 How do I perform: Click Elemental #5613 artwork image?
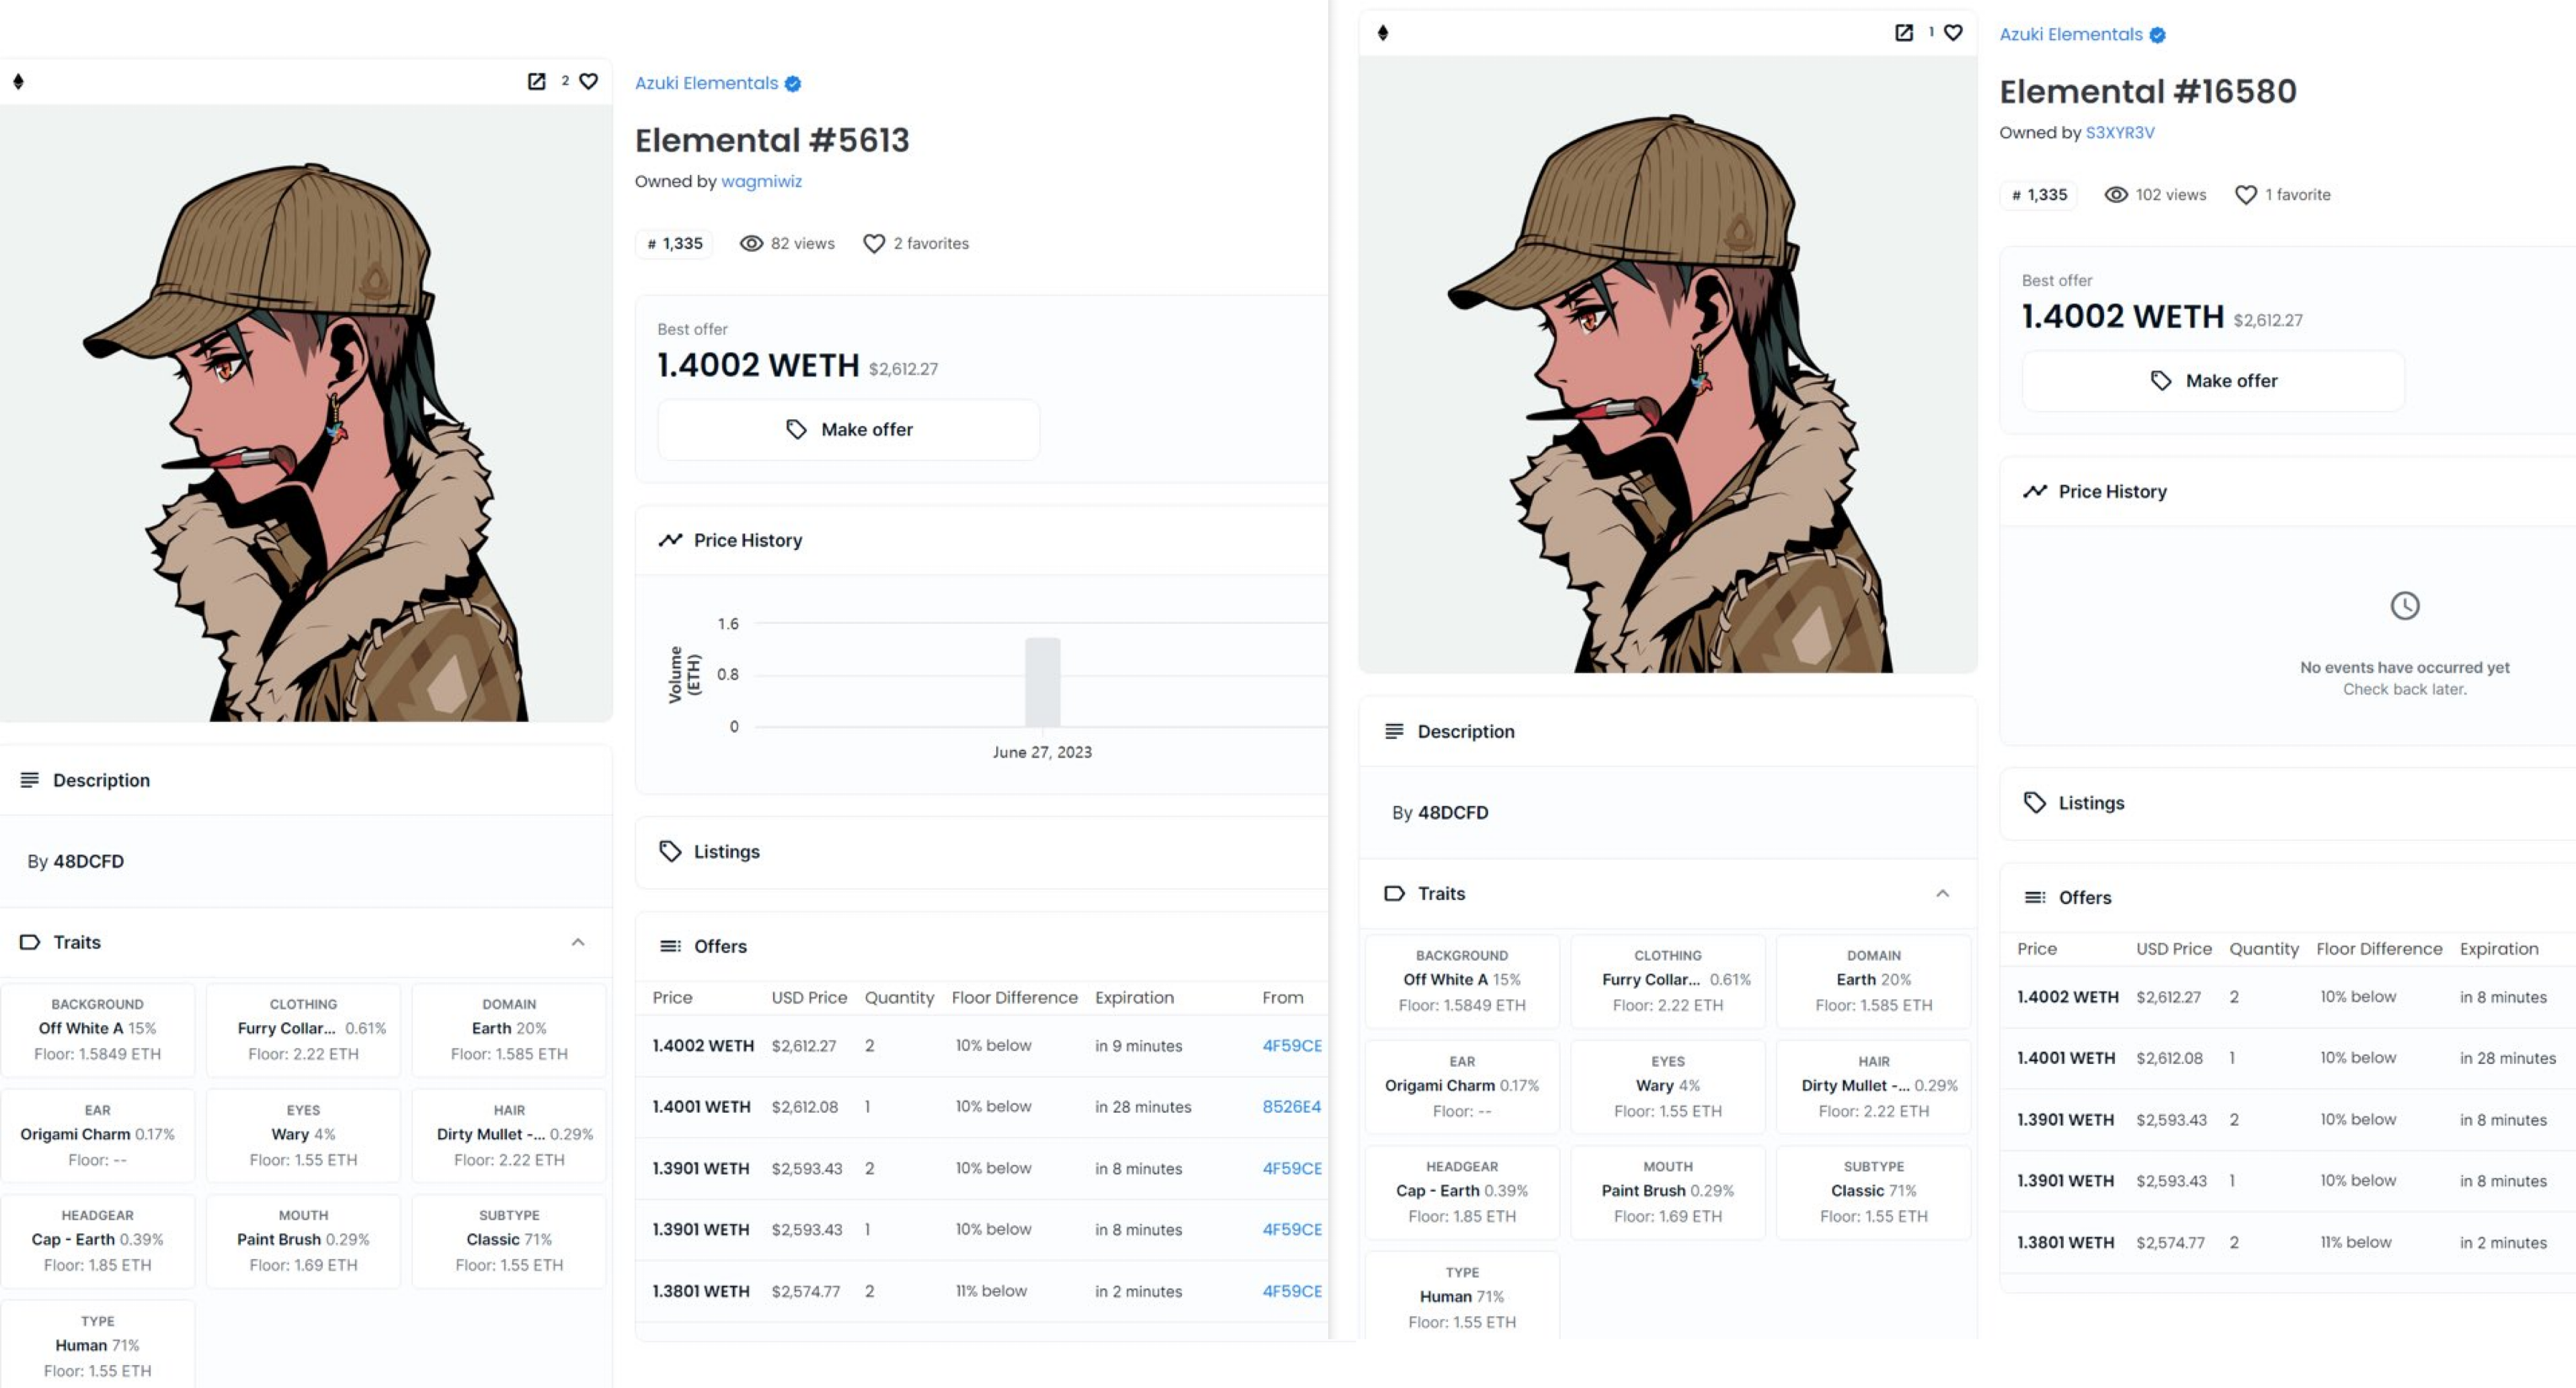(306, 413)
